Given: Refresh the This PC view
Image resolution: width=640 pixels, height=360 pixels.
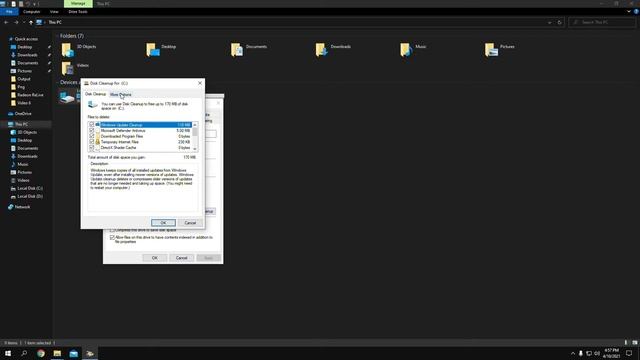Looking at the screenshot, I should pyautogui.click(x=560, y=22).
